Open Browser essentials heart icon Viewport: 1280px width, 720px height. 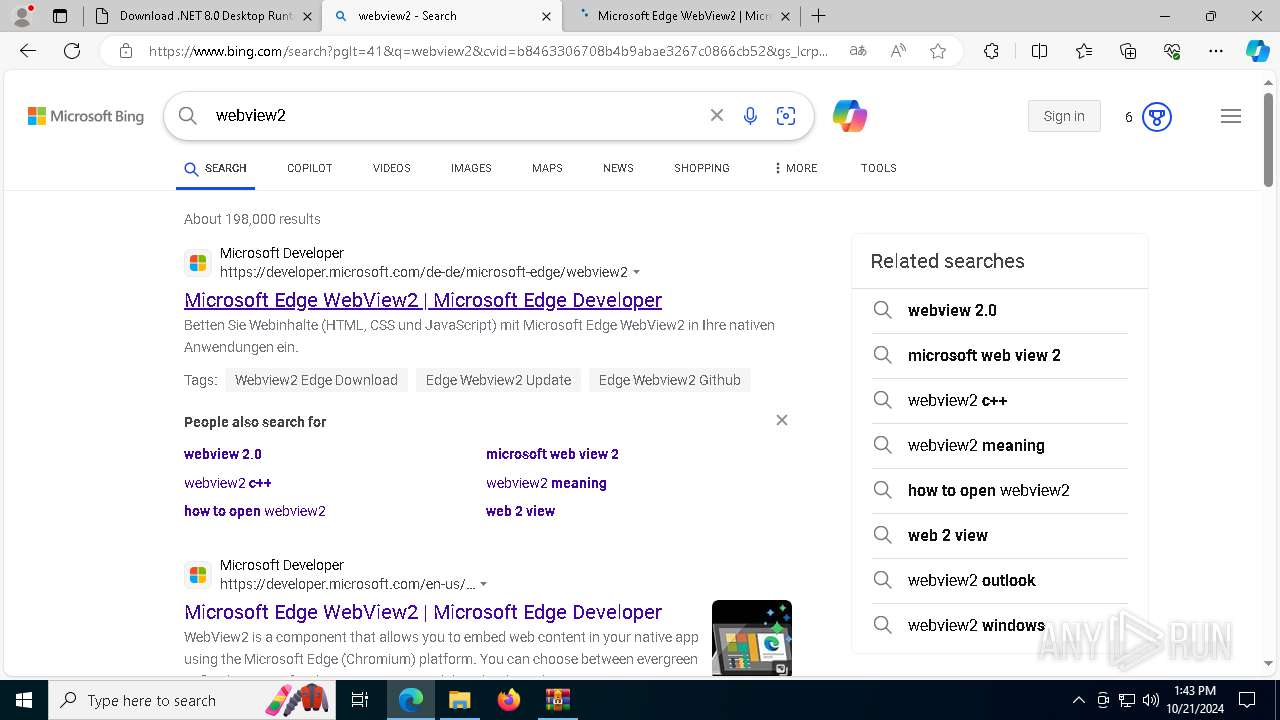coord(1172,51)
